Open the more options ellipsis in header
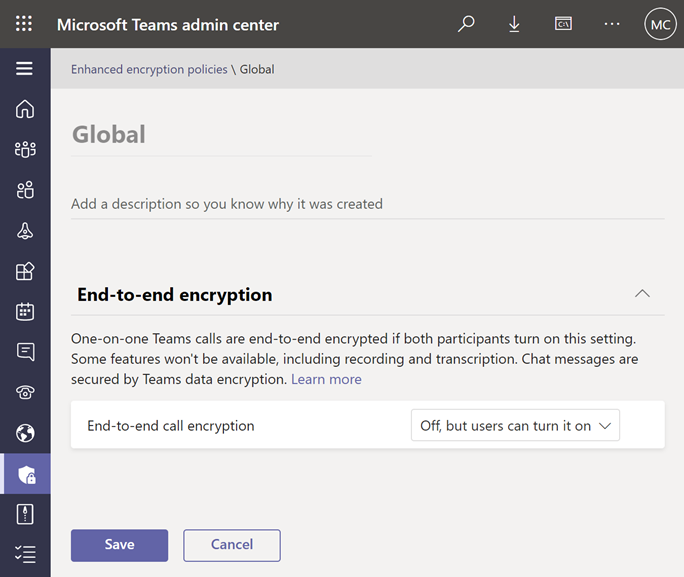The height and width of the screenshot is (577, 684). pyautogui.click(x=612, y=24)
